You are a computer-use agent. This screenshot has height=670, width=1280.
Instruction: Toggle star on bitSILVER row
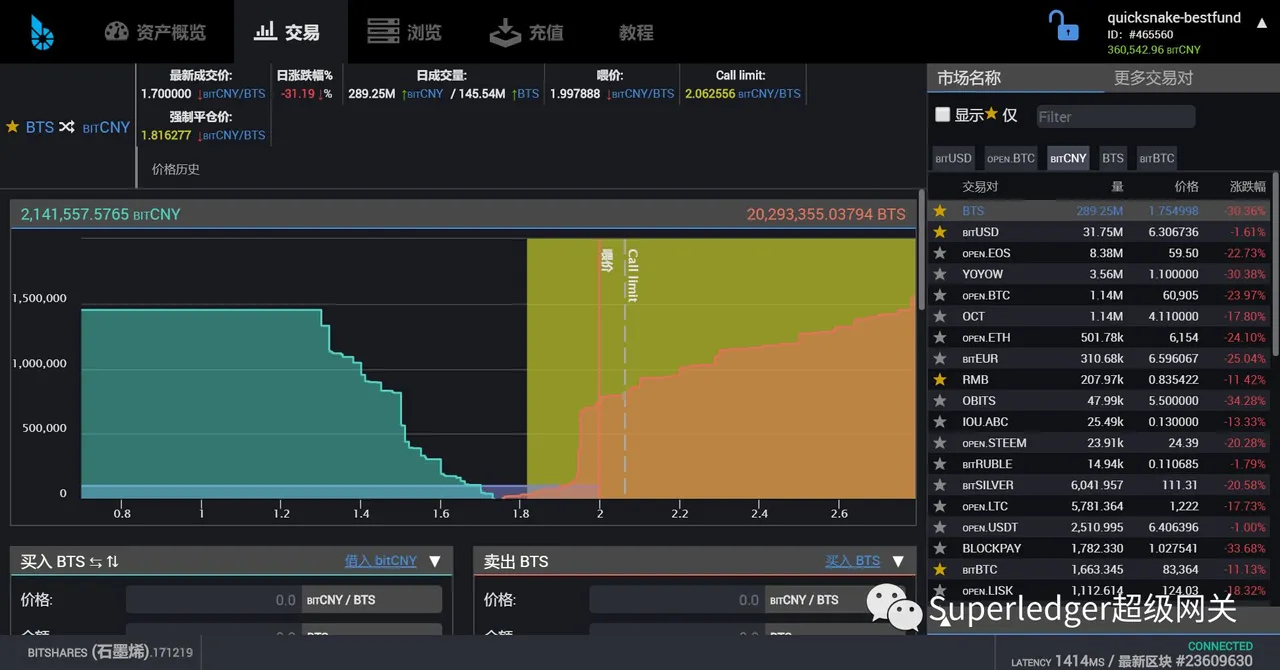click(x=940, y=484)
